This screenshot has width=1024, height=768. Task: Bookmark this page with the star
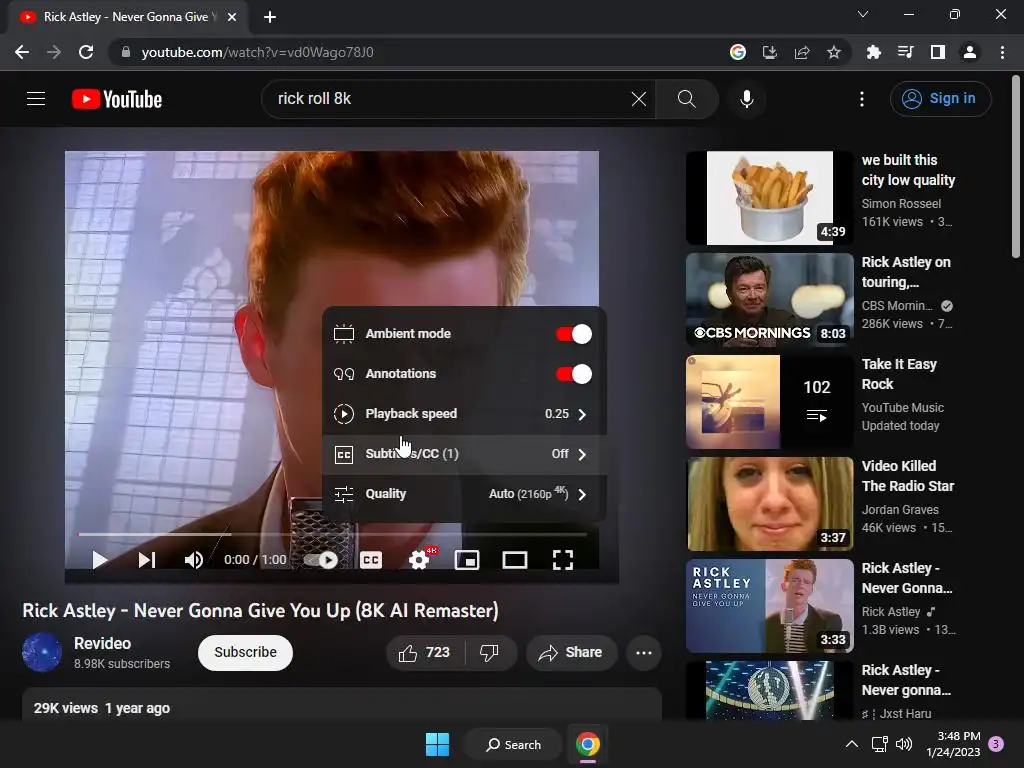833,52
